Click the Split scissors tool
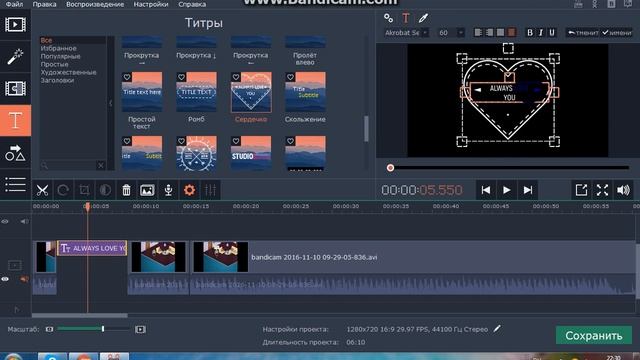Viewport: 640px width, 360px height. click(x=42, y=190)
